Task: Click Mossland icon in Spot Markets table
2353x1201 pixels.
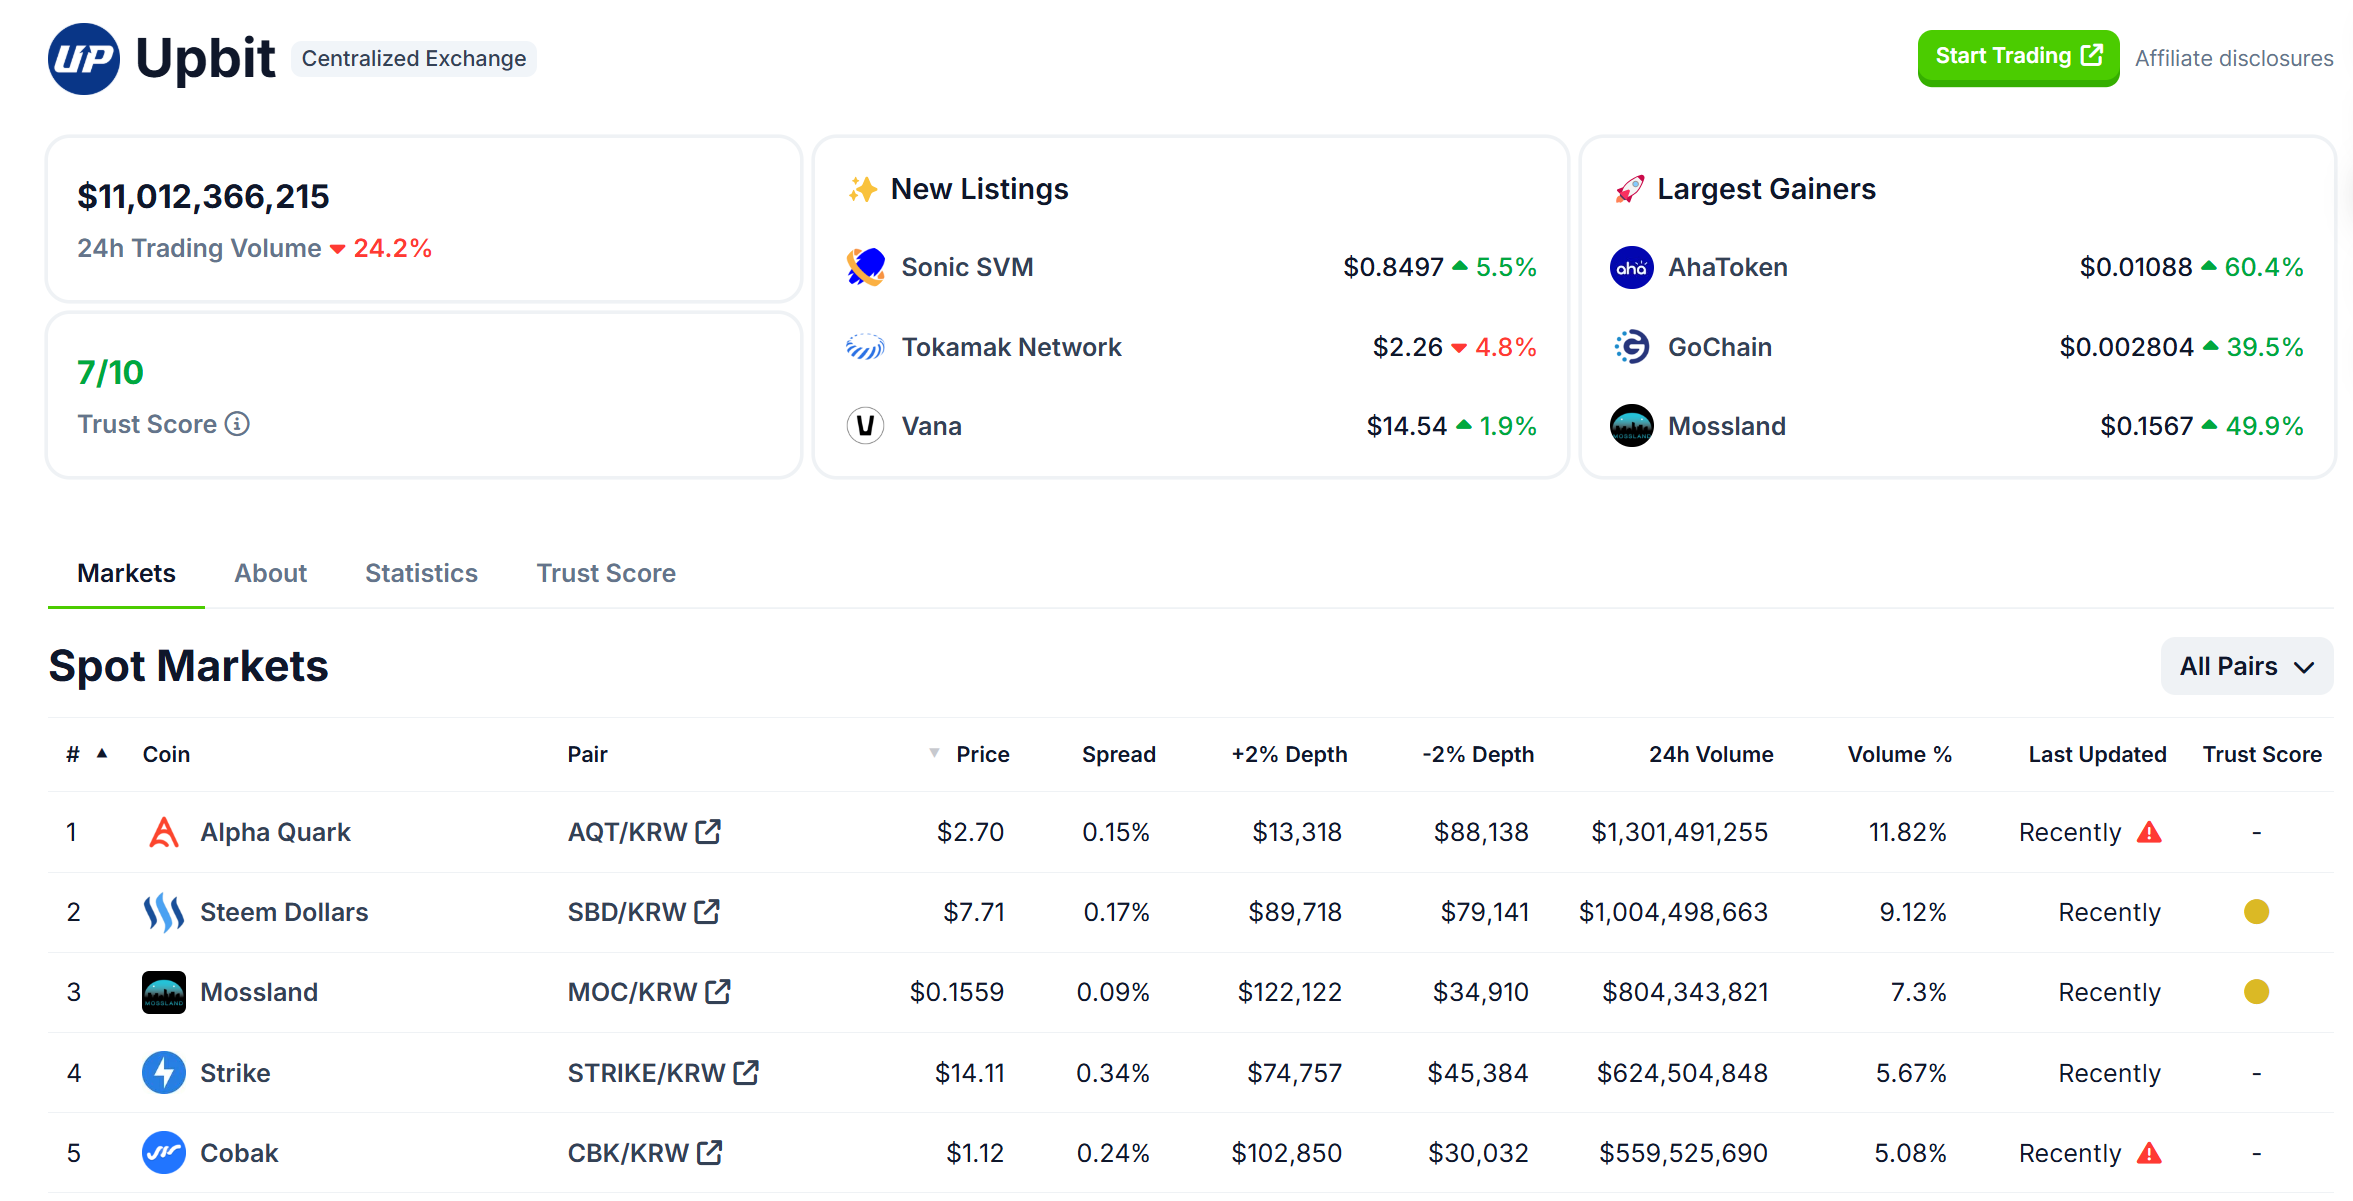Action: 163,992
